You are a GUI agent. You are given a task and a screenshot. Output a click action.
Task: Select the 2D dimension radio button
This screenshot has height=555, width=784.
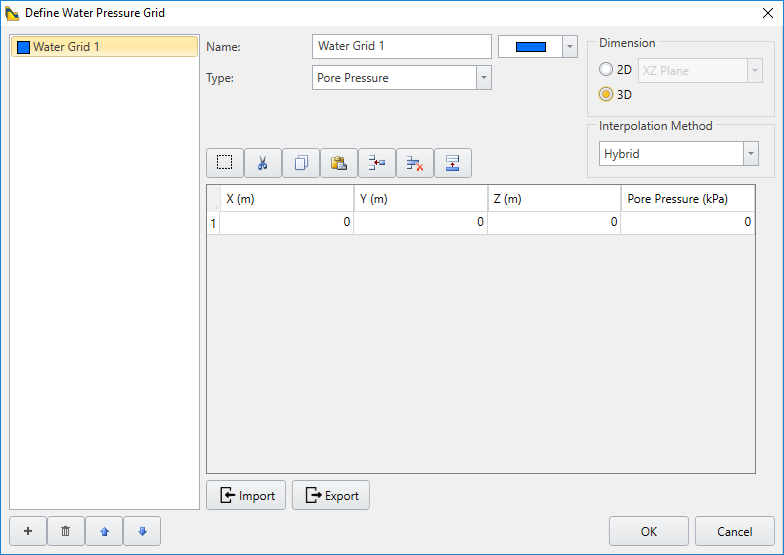(606, 70)
